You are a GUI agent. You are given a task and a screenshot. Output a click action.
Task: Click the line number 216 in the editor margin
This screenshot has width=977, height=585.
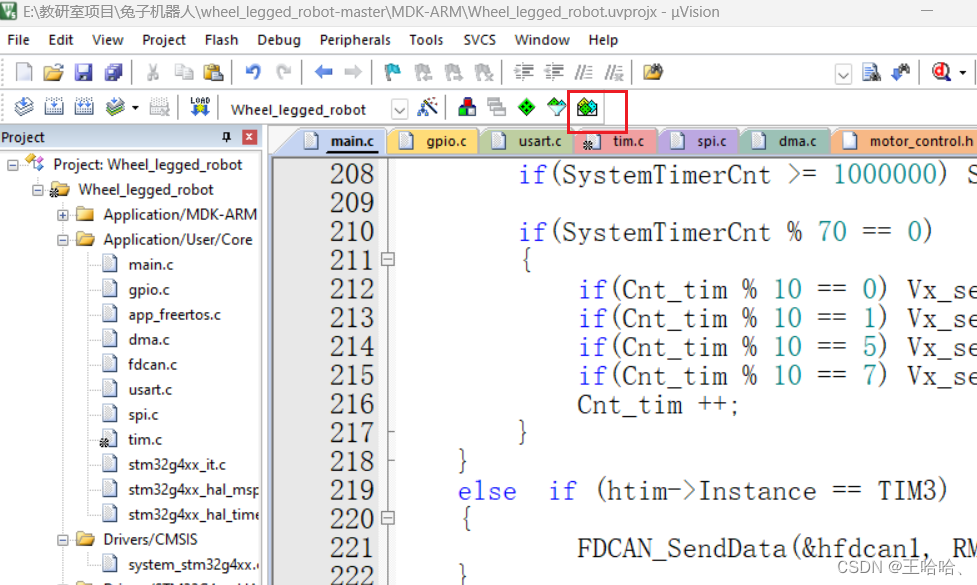coord(352,404)
